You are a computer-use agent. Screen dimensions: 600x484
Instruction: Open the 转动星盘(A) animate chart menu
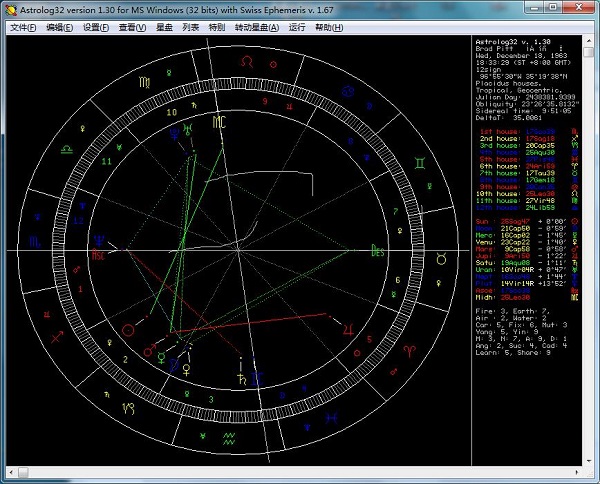[x=257, y=28]
